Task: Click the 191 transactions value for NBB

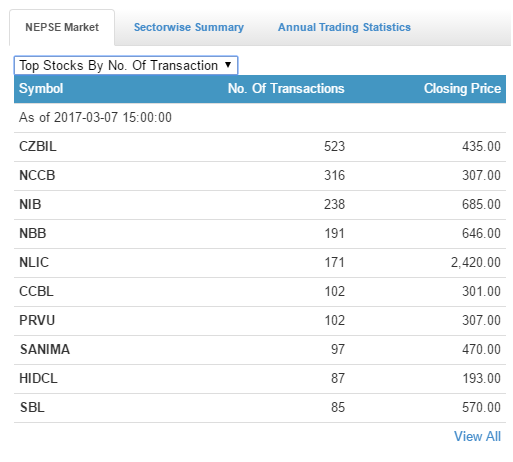Action: [334, 233]
